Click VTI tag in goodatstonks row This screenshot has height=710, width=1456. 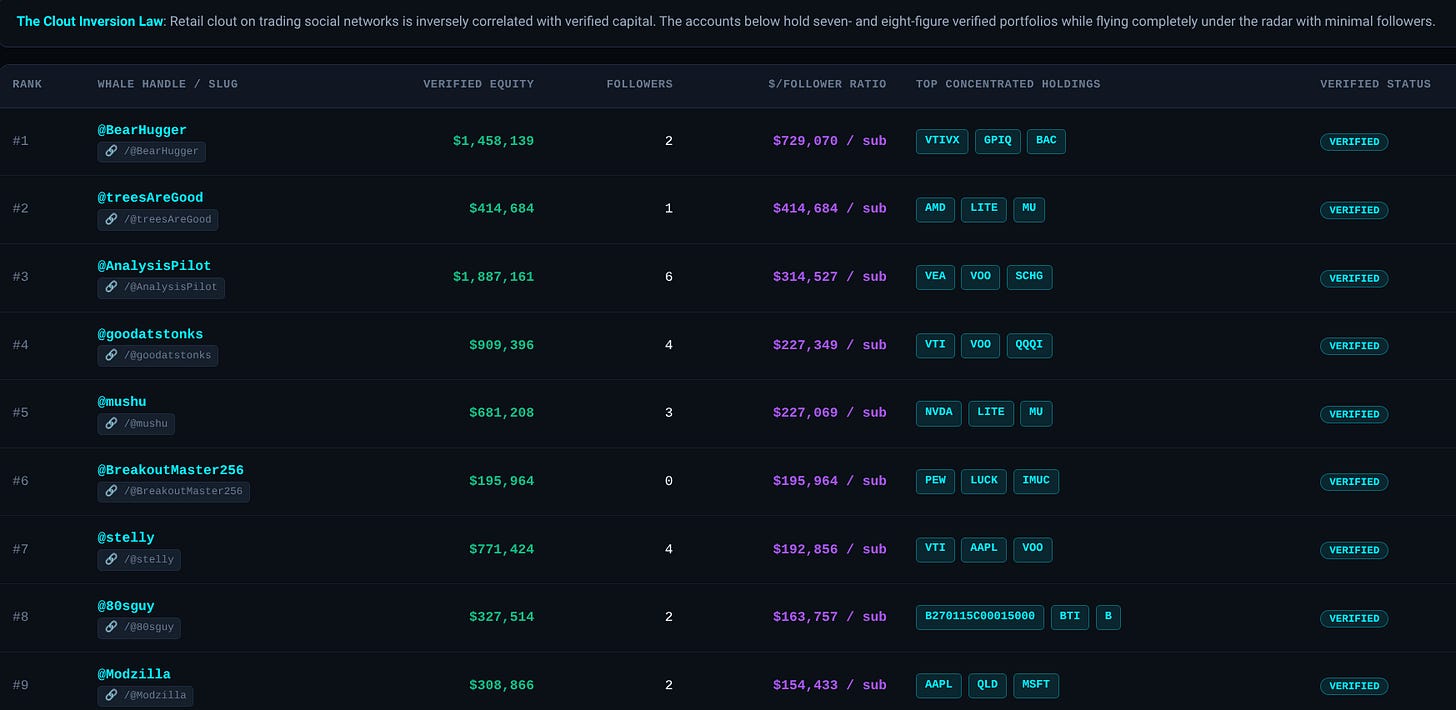935,345
